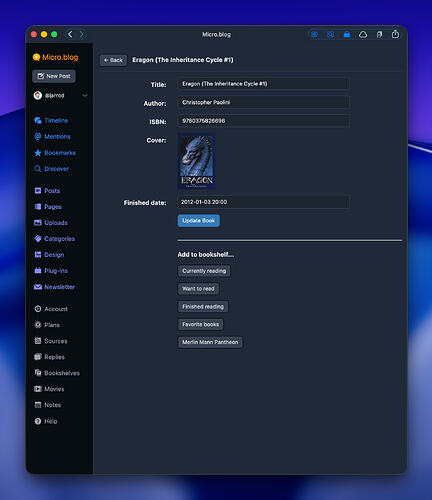Viewport: 432px width, 500px height.
Task: Go back with the browser back arrow
Action: 70,34
